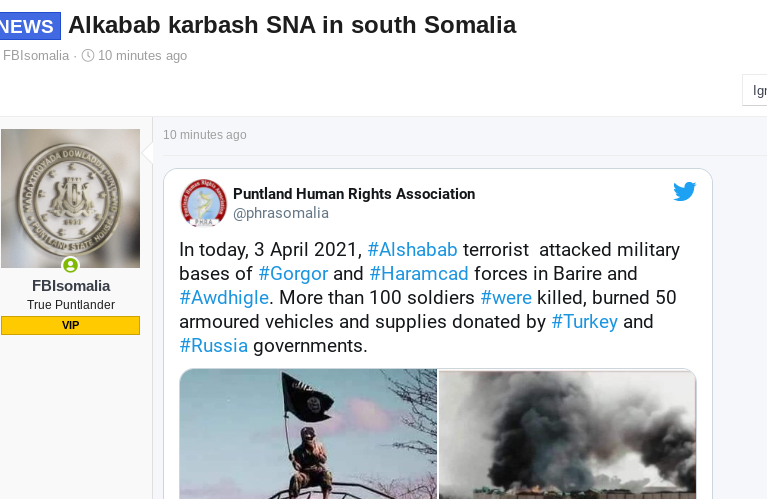Screen dimensions: 767x499
Task: Click the FBIsomalia author link under title
Action: tap(36, 55)
